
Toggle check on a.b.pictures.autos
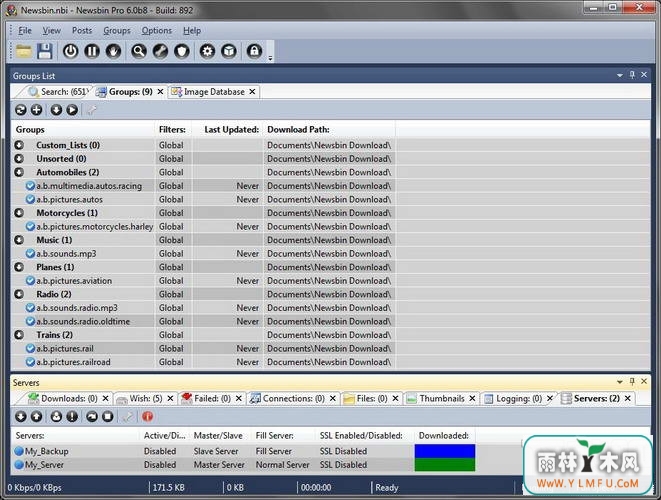[x=30, y=199]
